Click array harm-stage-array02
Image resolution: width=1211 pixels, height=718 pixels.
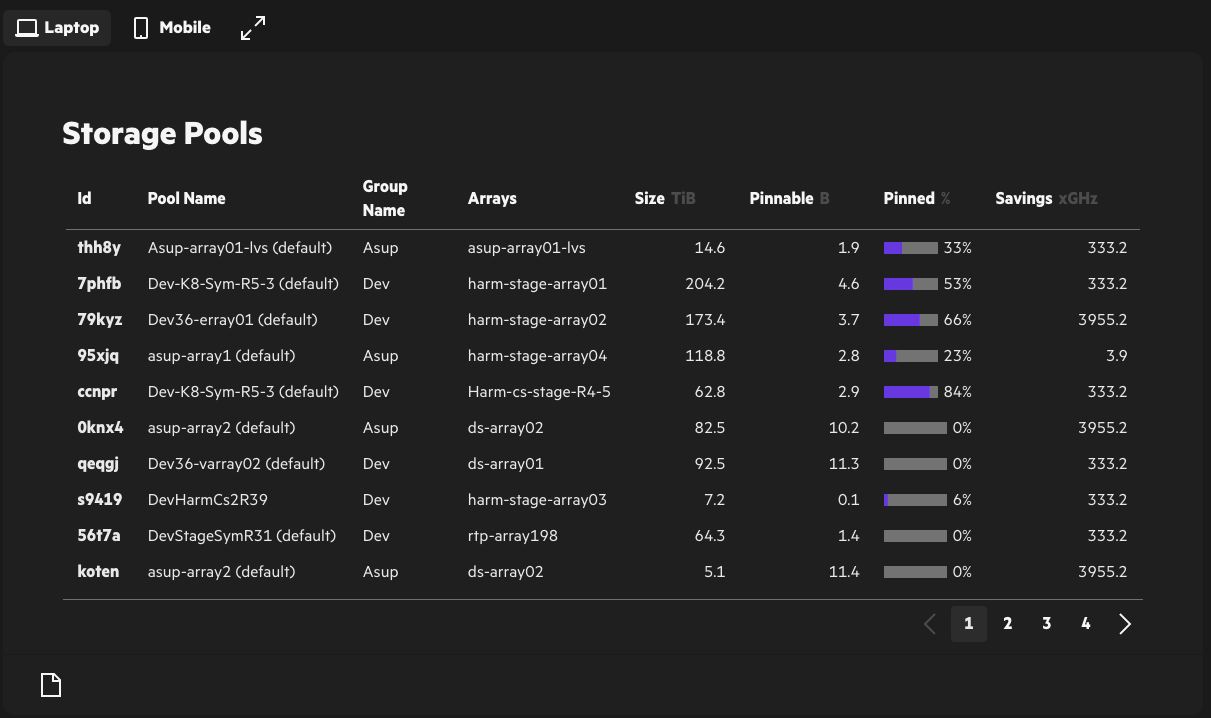537,319
